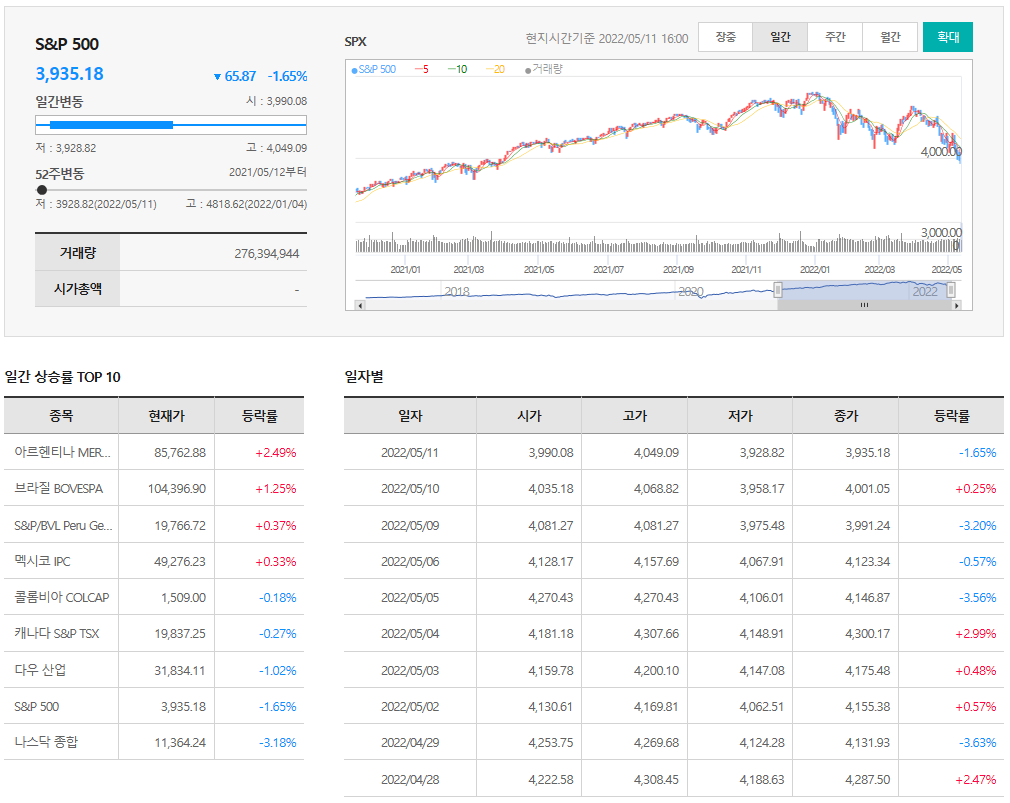Click the chart scrollbar left arrow
The image size is (1010, 803).
pos(361,305)
